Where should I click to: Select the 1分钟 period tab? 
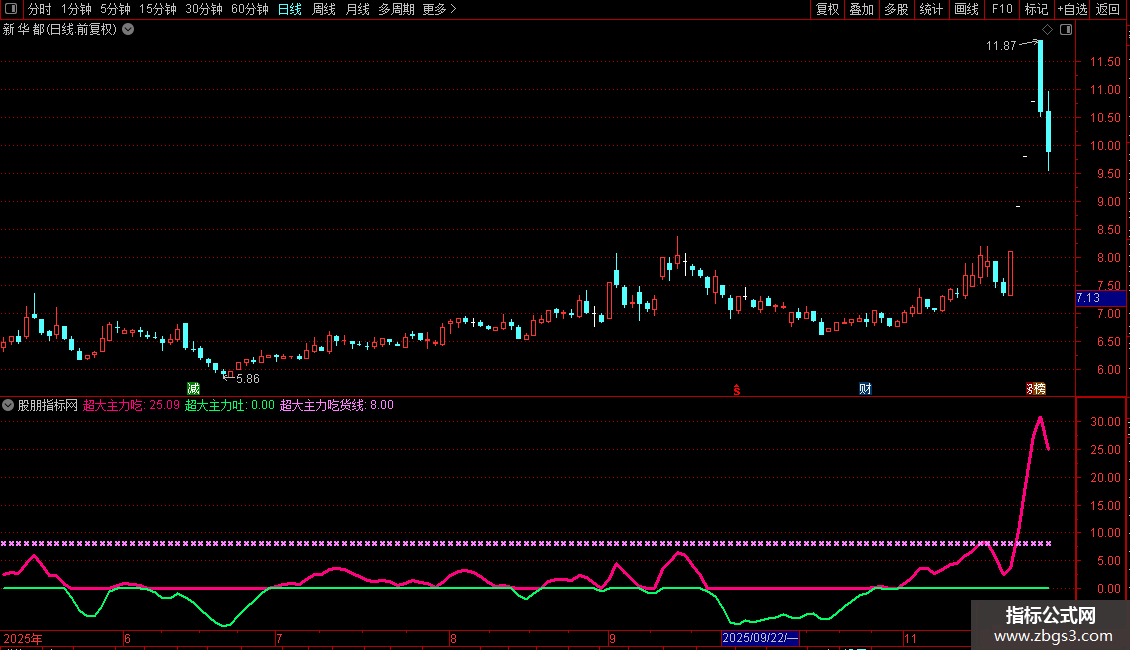(76, 9)
